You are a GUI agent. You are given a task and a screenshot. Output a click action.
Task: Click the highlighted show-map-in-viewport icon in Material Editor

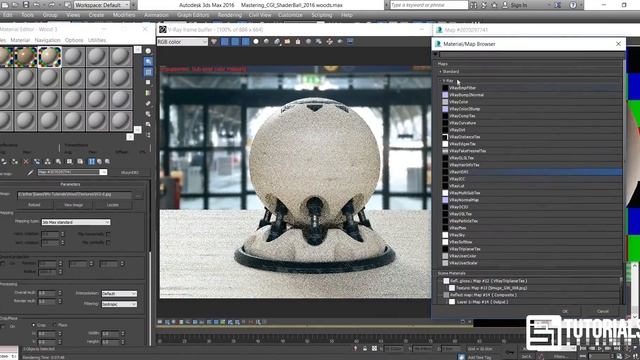(91, 162)
